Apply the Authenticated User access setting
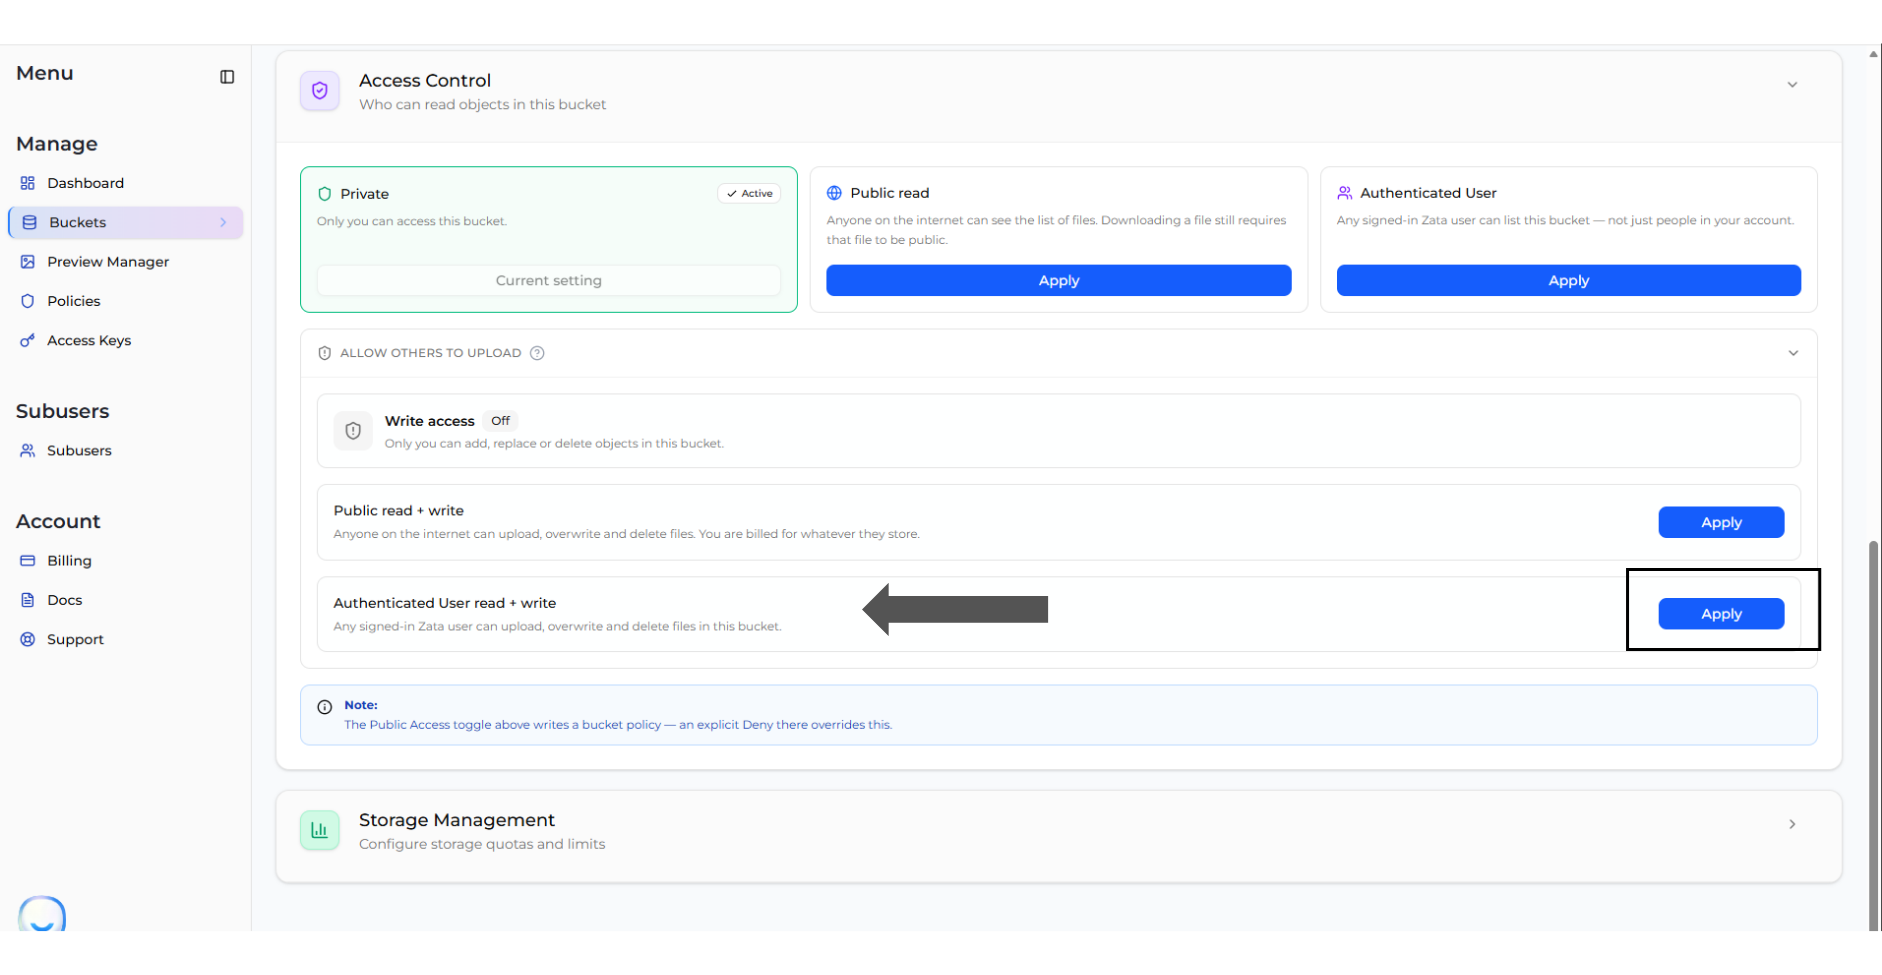Screen dimensions: 1882x975 pos(1568,281)
